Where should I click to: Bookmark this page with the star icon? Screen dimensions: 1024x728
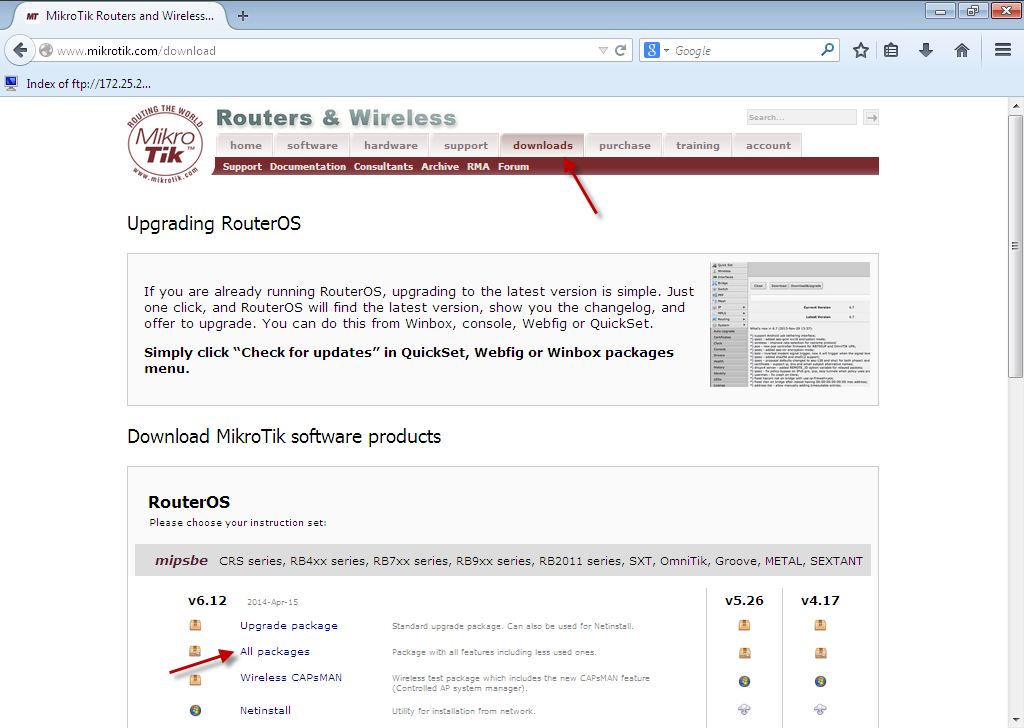click(x=861, y=50)
